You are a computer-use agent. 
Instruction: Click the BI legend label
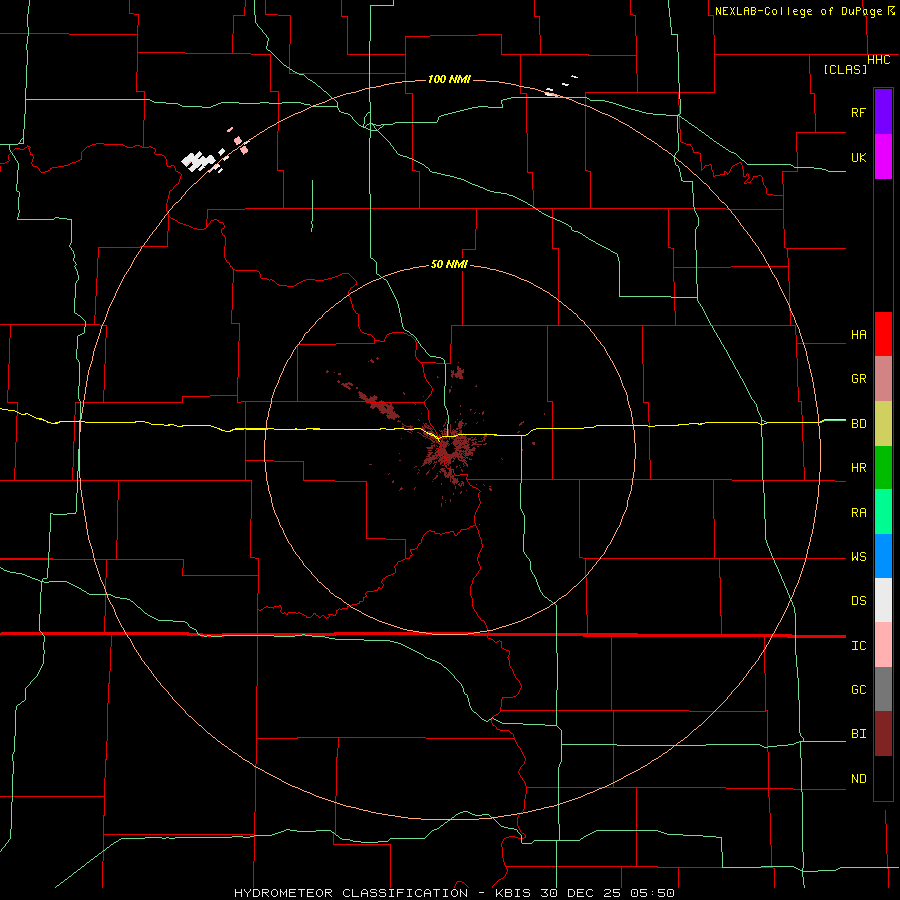click(859, 734)
